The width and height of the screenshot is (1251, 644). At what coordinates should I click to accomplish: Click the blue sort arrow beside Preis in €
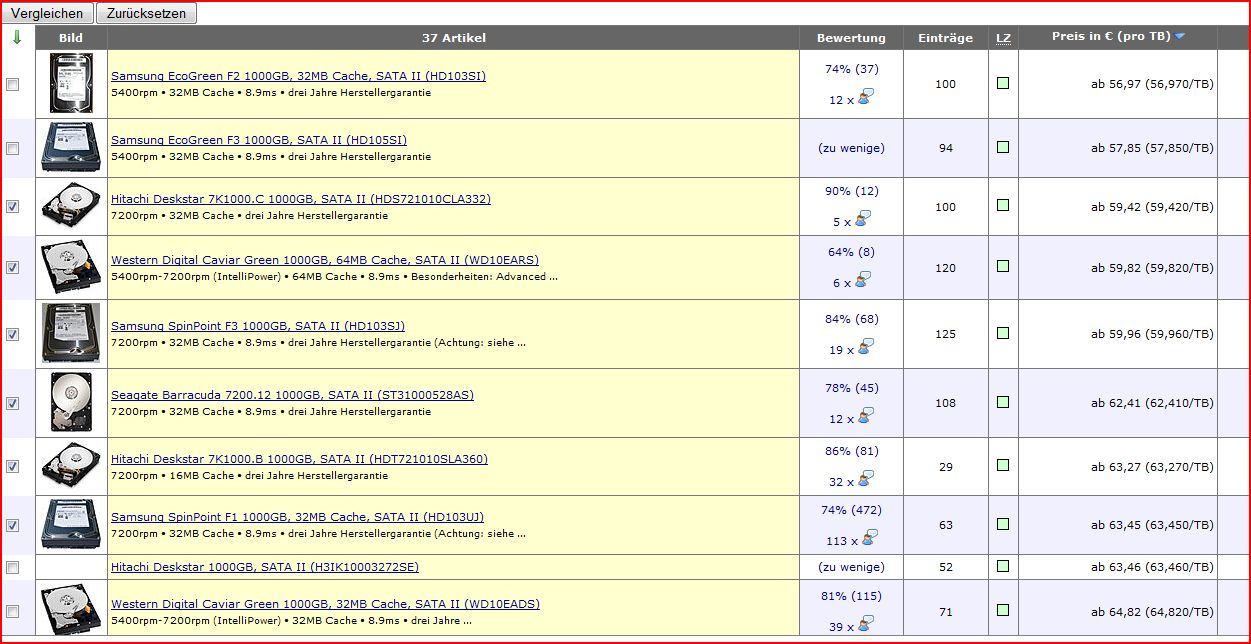click(1180, 37)
